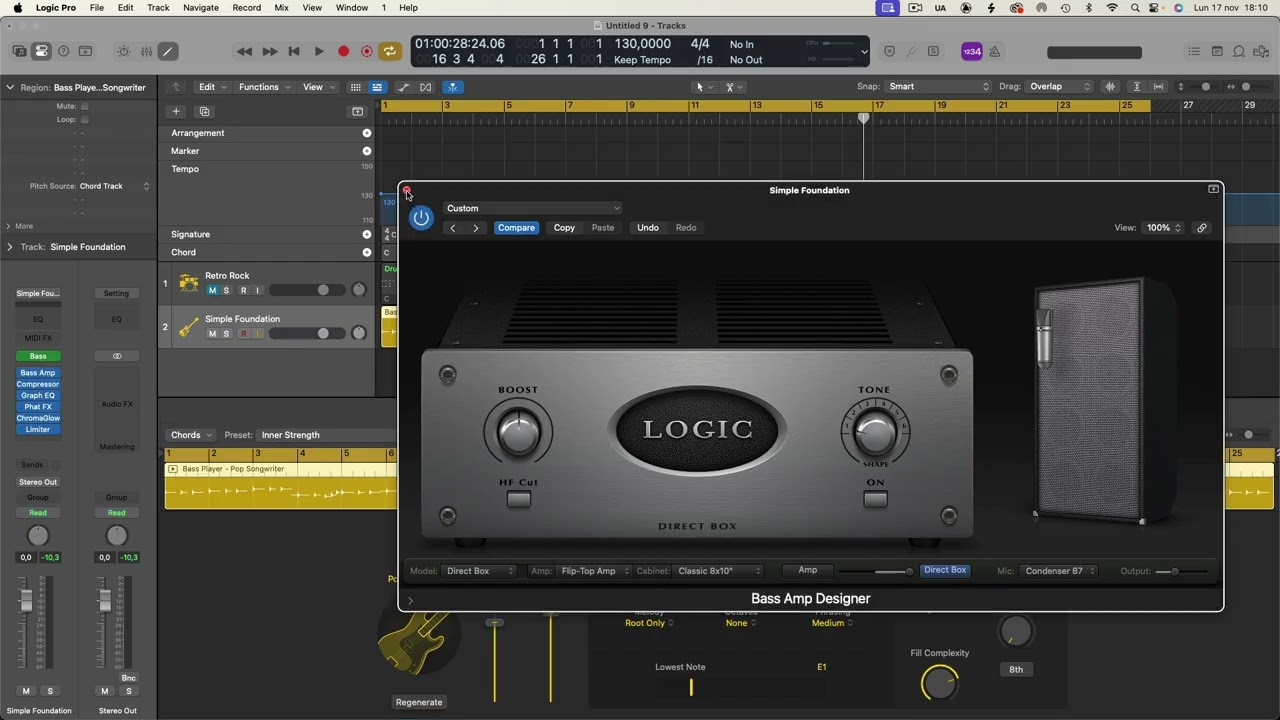
Task: Open the Custom preset dropdown
Action: (532, 208)
